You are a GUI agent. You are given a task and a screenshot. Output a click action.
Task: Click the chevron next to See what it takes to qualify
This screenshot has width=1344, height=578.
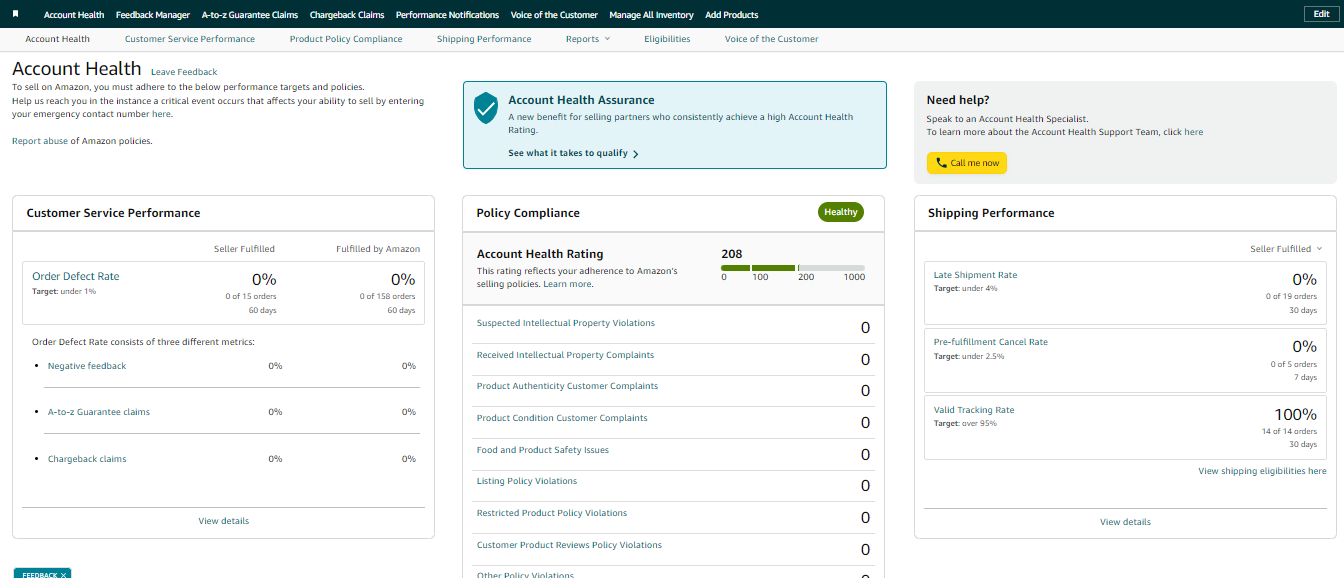pyautogui.click(x=636, y=154)
